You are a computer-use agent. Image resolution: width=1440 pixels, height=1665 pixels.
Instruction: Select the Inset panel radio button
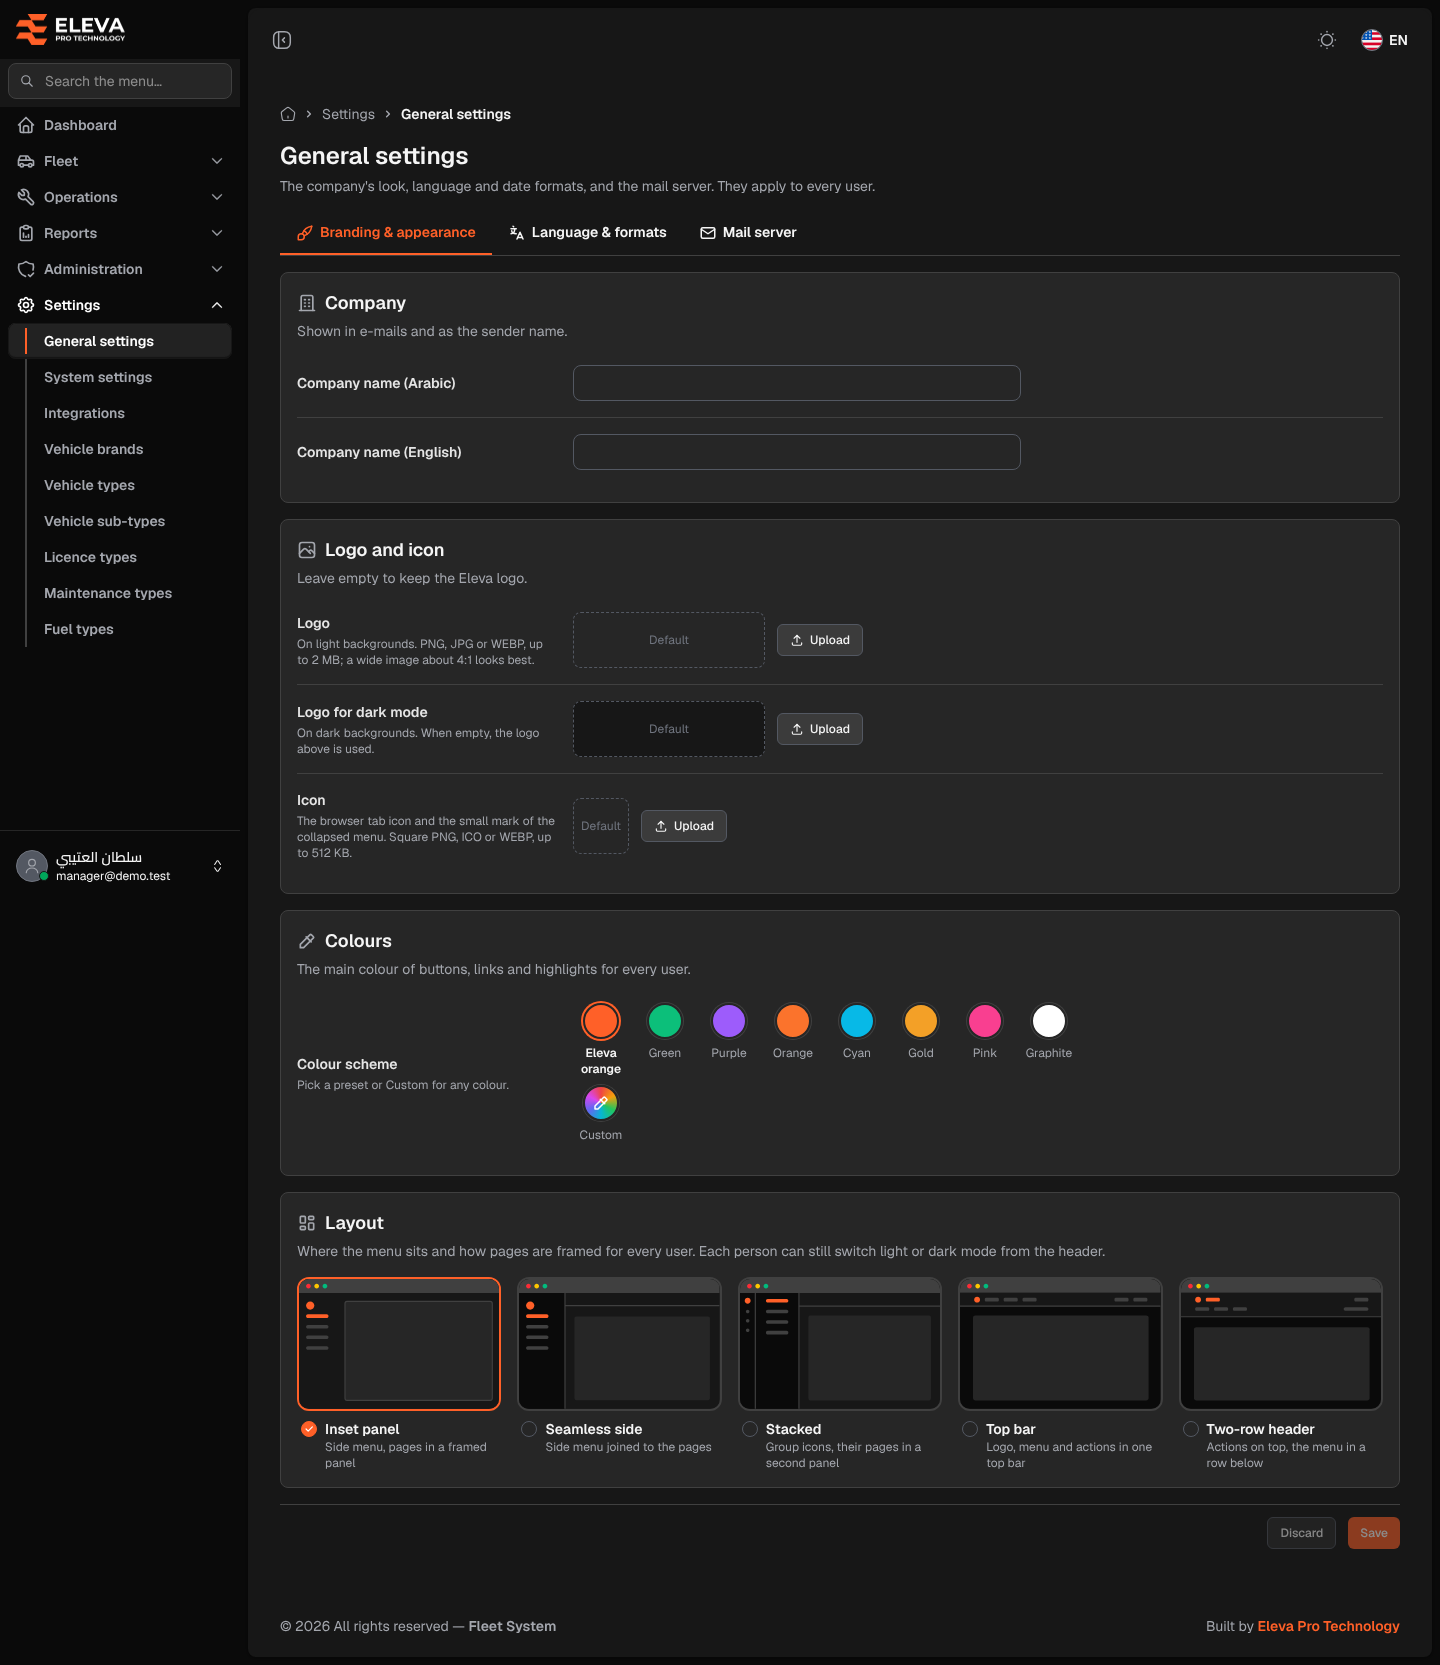pyautogui.click(x=309, y=1429)
